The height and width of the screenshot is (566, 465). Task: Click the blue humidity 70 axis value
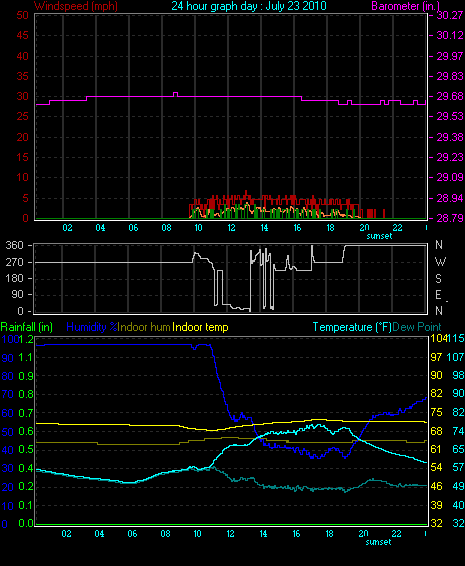(8, 394)
